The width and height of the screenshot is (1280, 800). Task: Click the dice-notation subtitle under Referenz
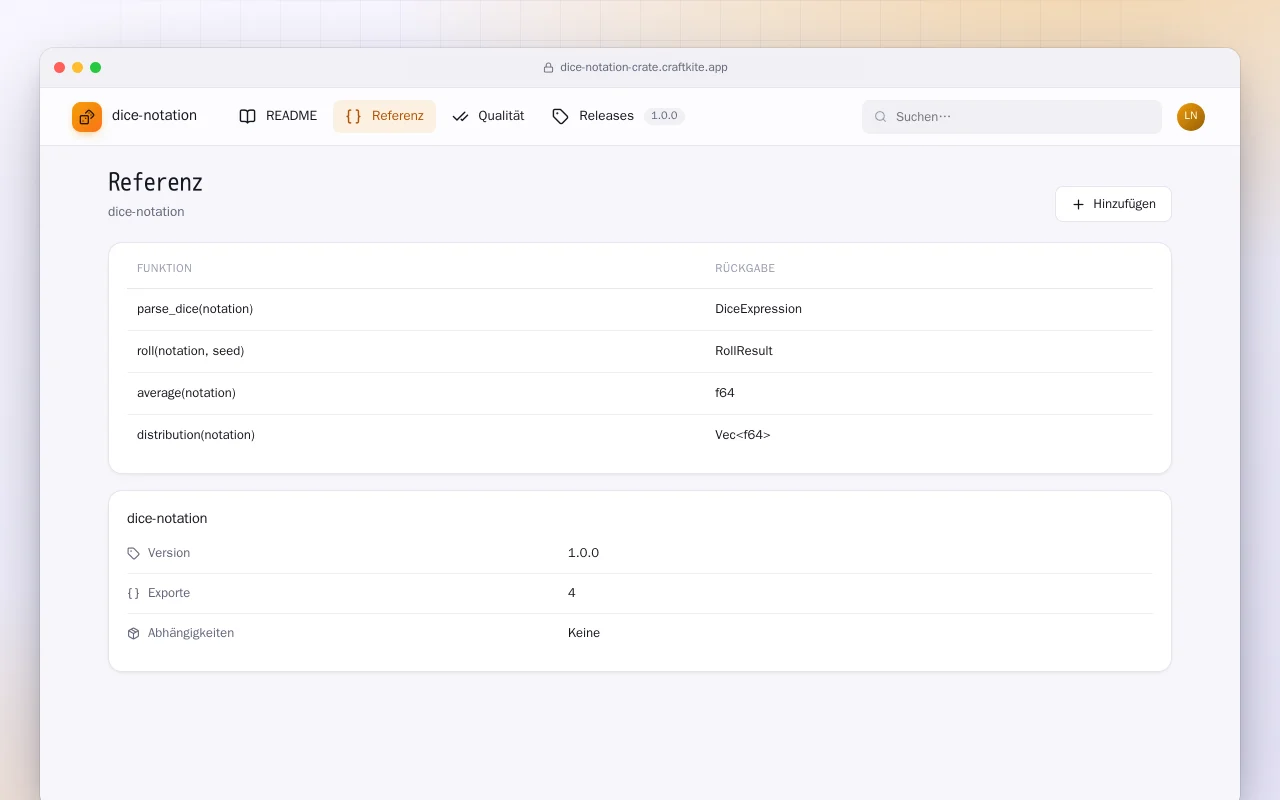[146, 212]
